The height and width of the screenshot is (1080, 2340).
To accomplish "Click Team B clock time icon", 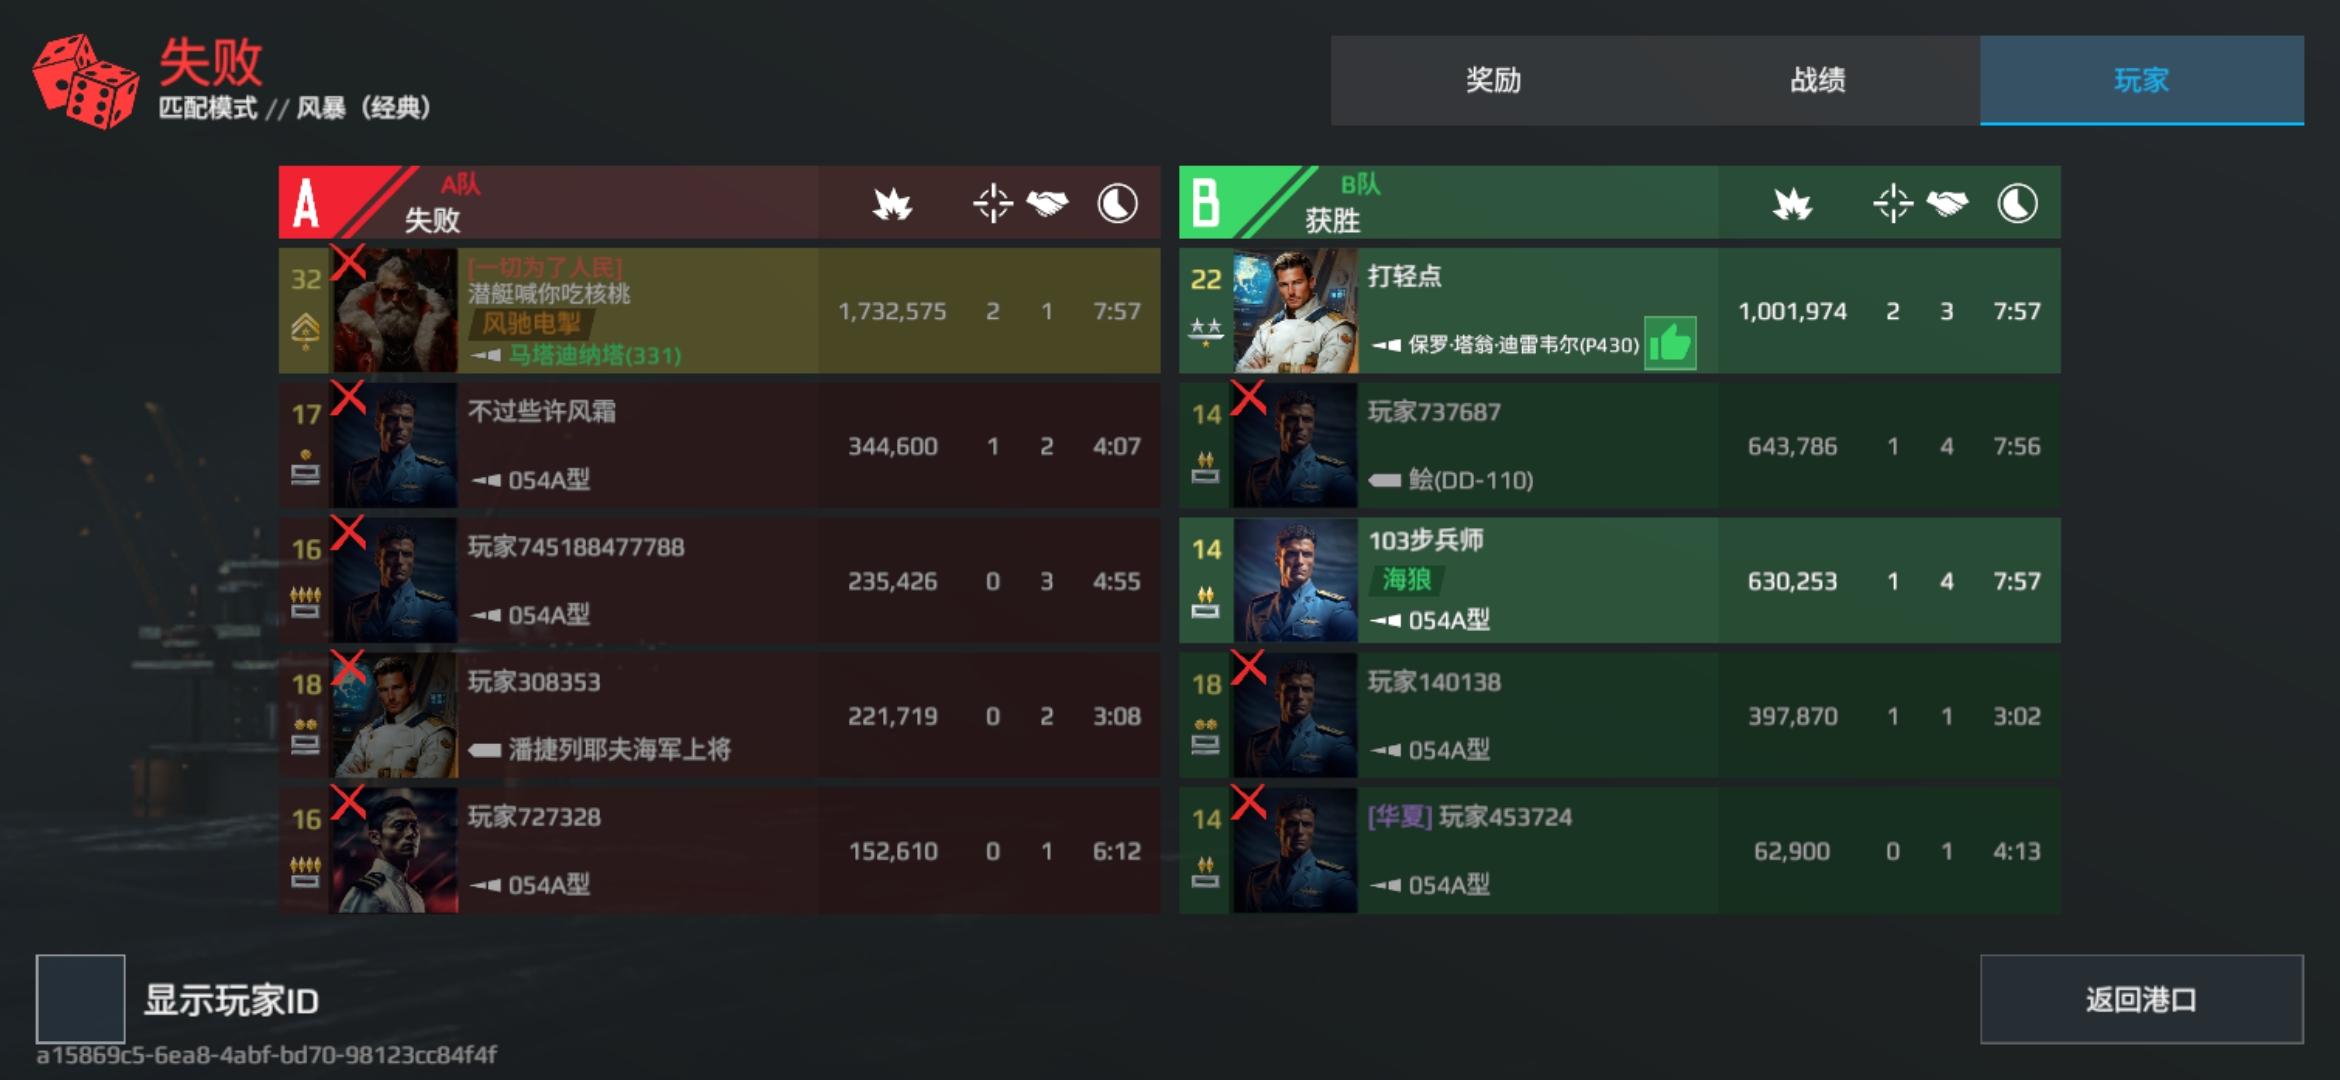I will pyautogui.click(x=2017, y=204).
